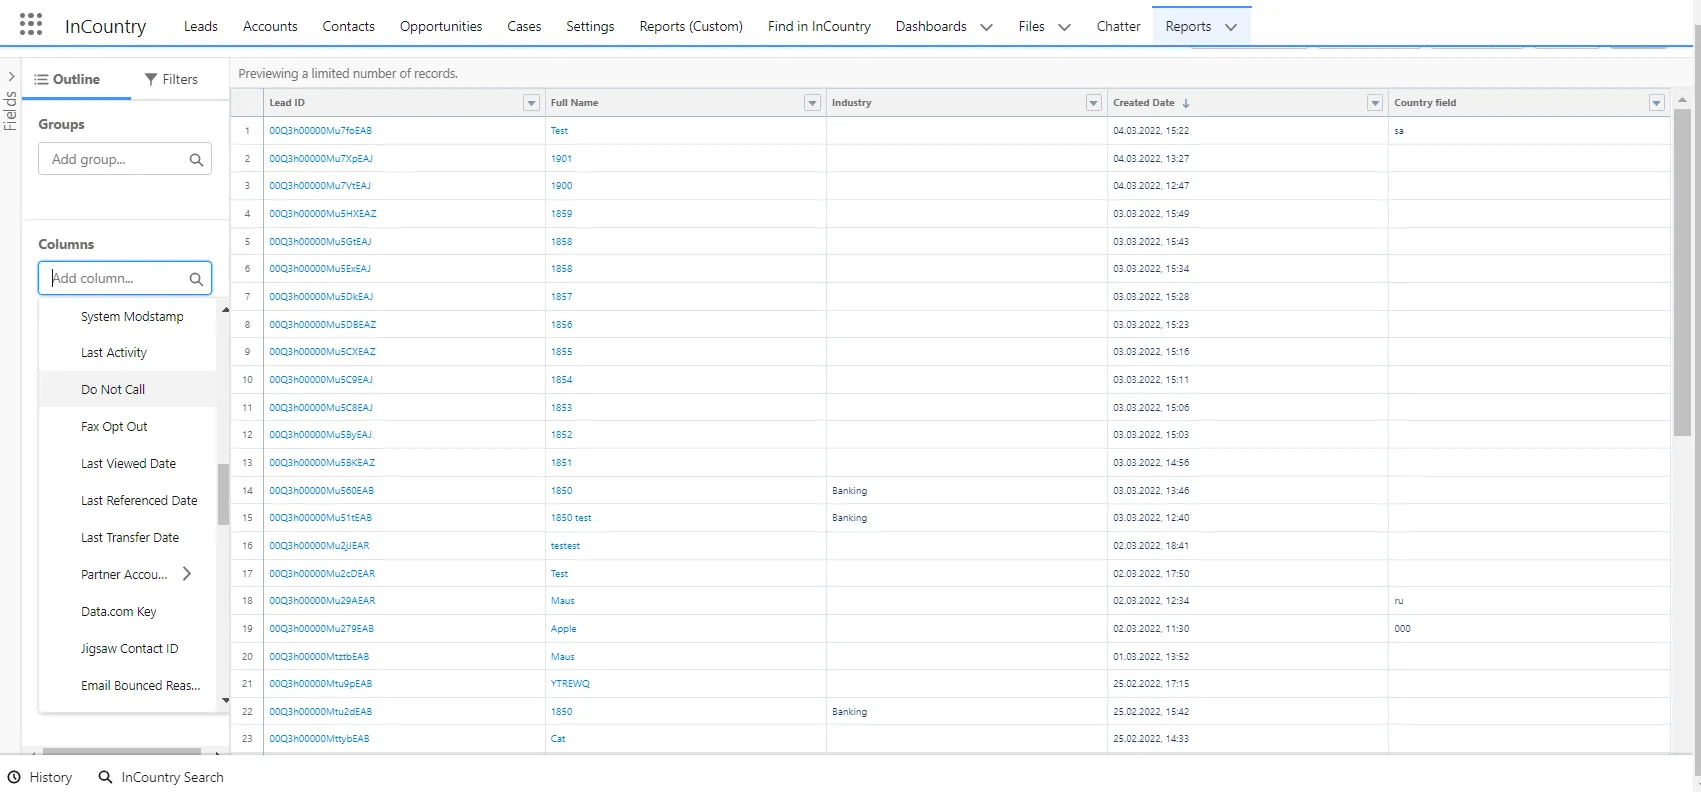Click the InCountry Search magnifier icon

coord(105,777)
